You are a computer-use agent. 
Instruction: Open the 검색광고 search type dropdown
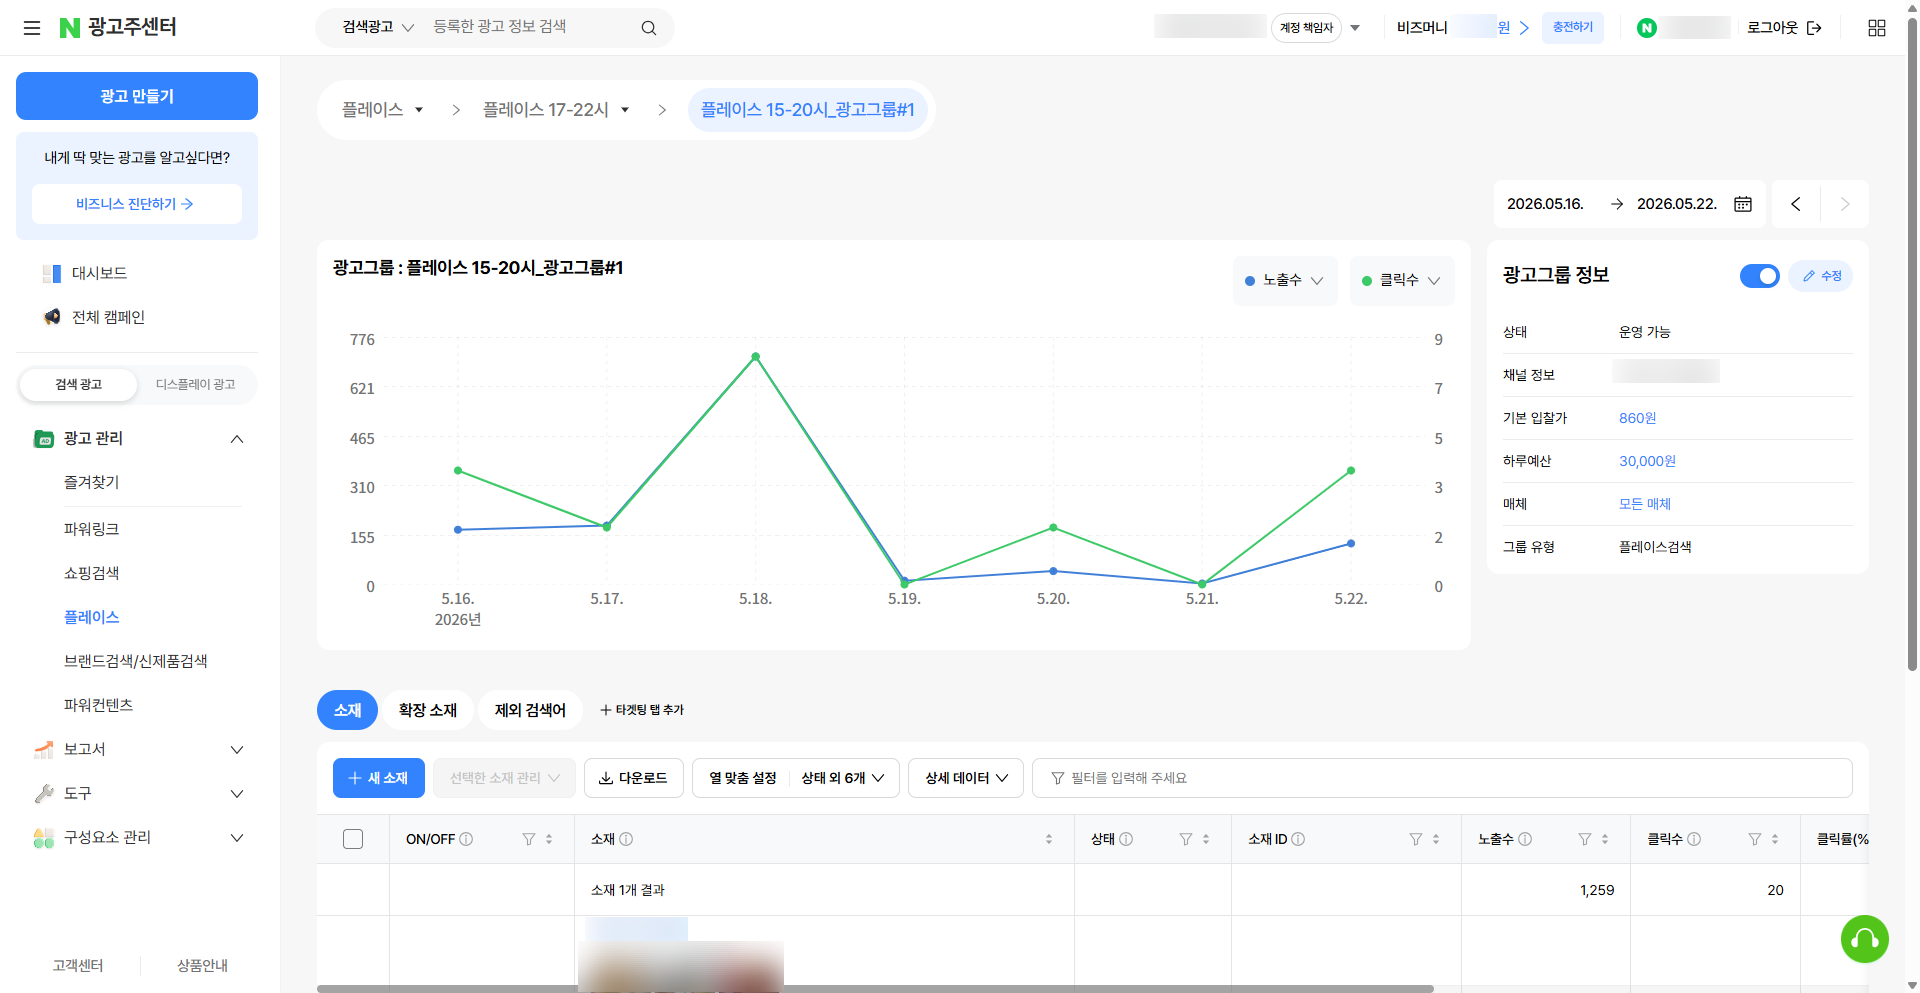tap(378, 27)
